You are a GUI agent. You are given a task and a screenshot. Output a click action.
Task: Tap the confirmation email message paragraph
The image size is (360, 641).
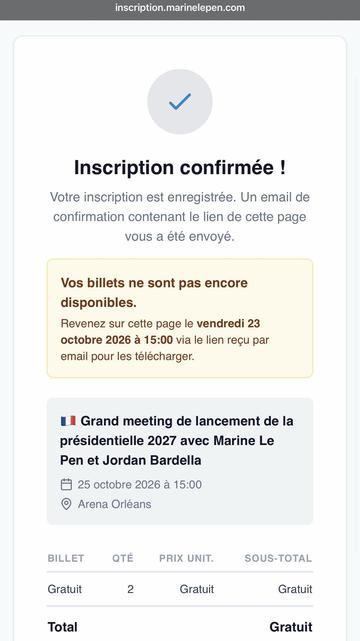point(180,217)
